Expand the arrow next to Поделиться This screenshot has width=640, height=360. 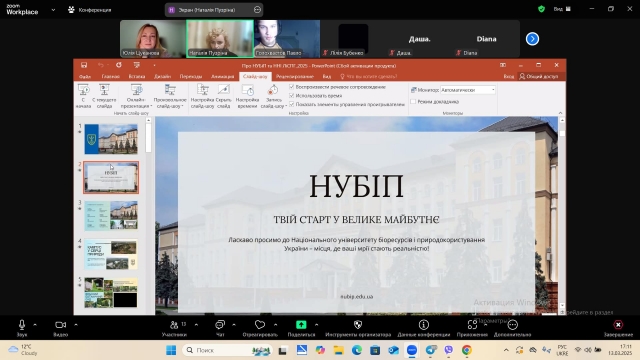(316, 325)
